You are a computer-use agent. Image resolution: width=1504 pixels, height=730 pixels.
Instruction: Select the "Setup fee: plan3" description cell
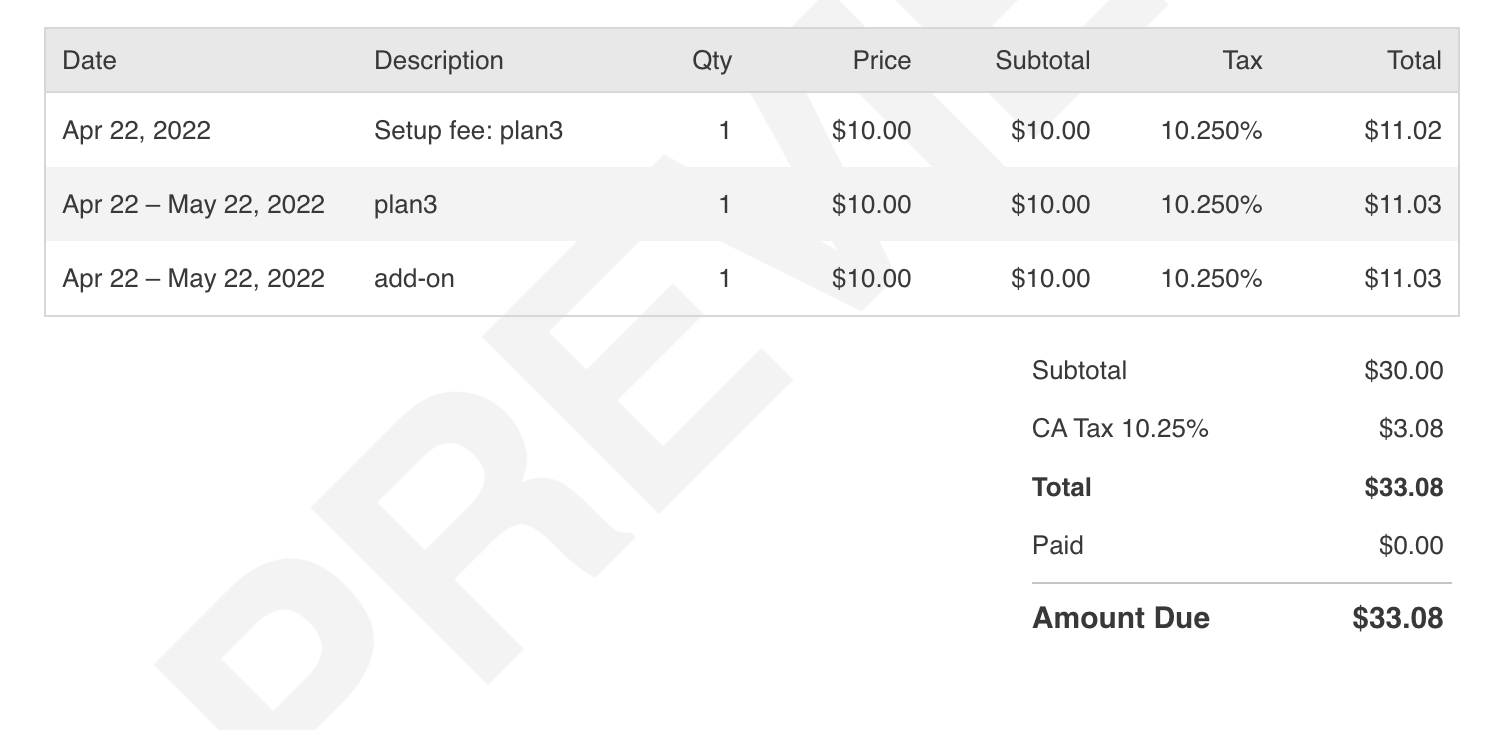(x=468, y=131)
